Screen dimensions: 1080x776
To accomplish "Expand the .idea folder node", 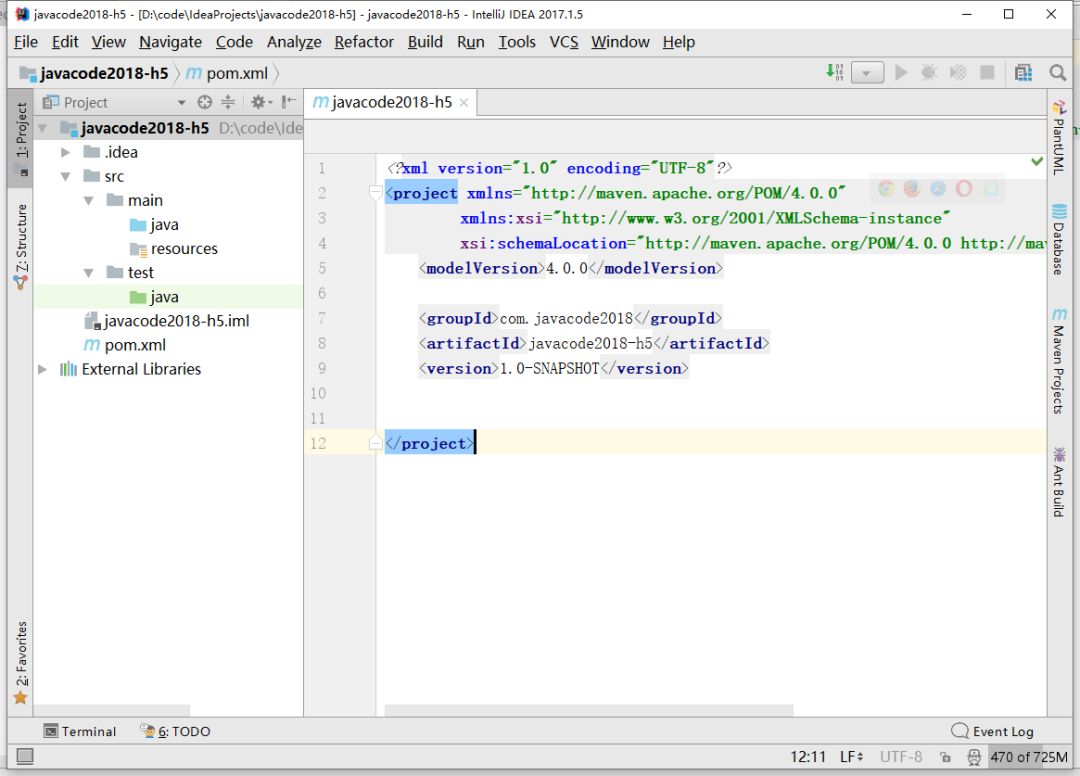I will (x=66, y=152).
